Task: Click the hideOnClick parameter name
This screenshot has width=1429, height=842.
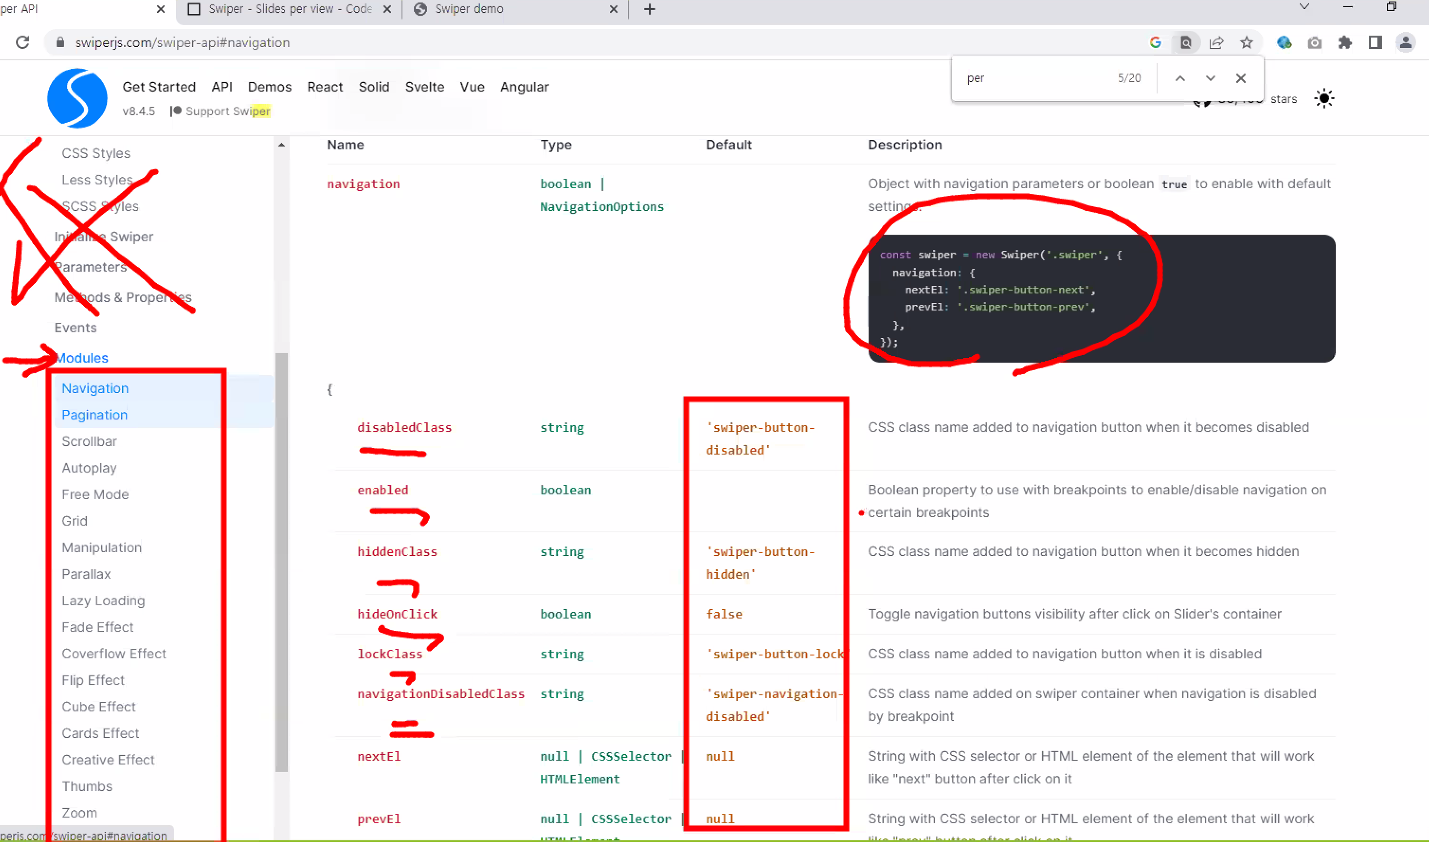Action: (x=398, y=614)
